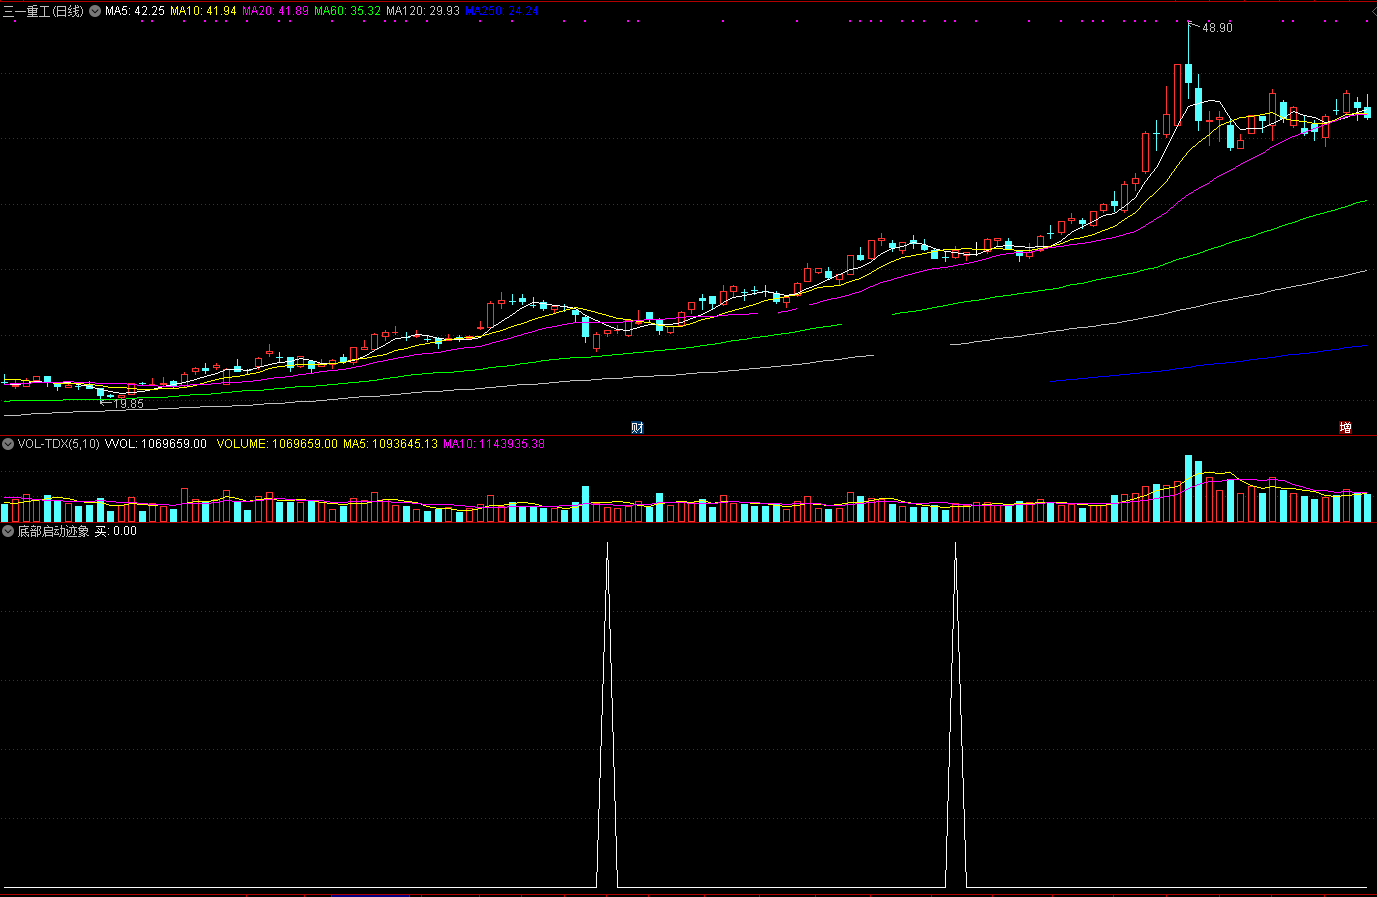Screen dimensions: 1377x897
Task: Click the first buy-signal spike peak
Action: (x=607, y=545)
